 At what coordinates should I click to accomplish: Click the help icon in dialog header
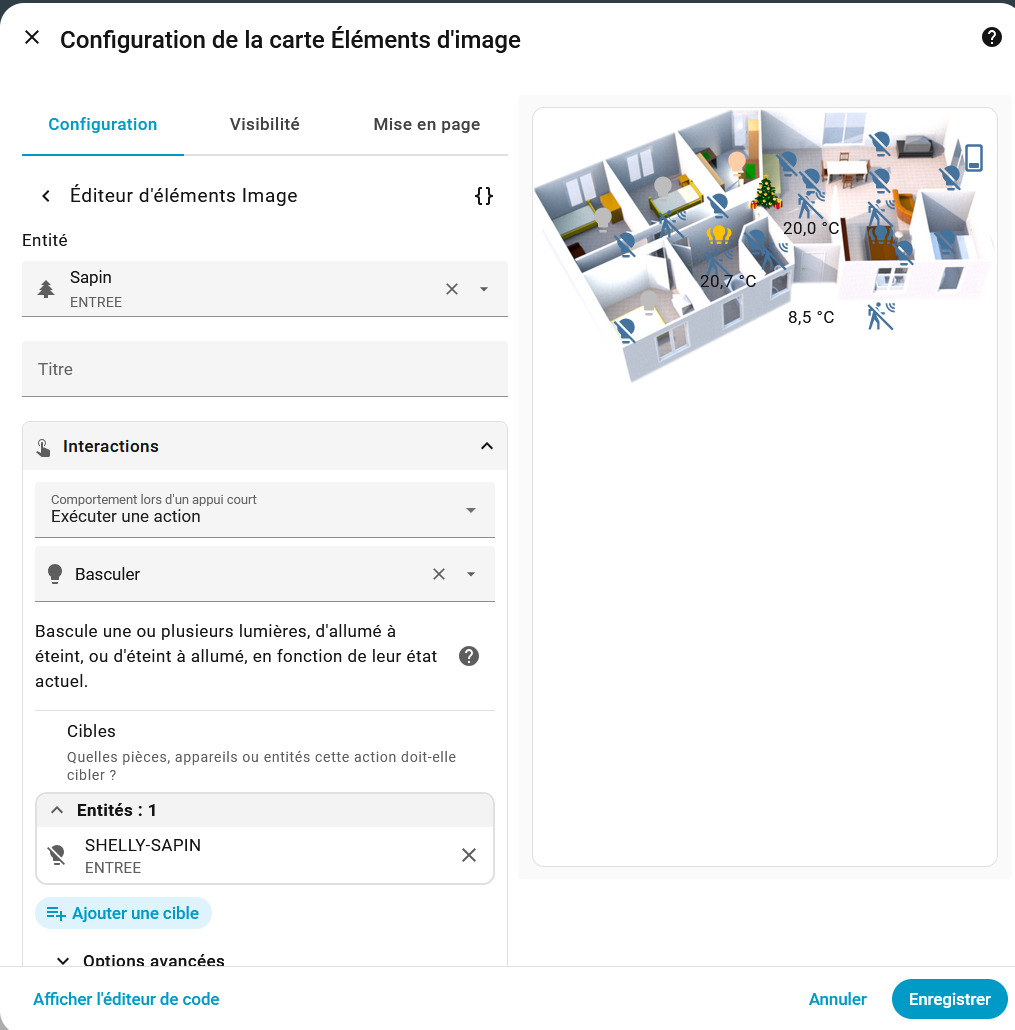coord(991,37)
